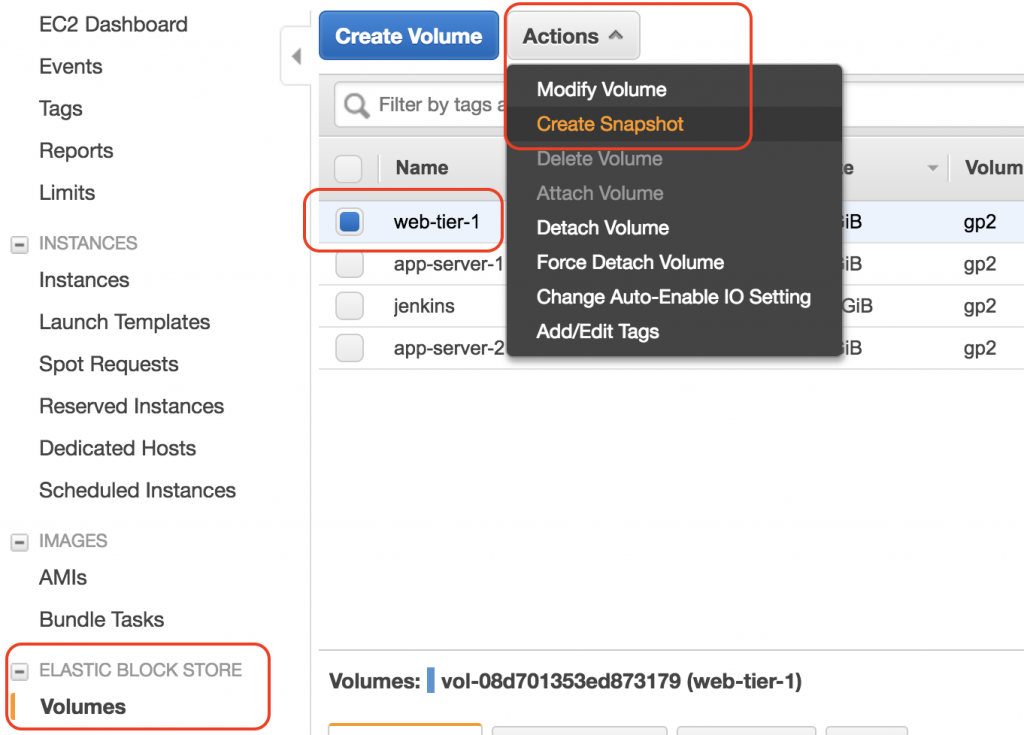This screenshot has height=735, width=1024.
Task: Select Force Detach Volume
Action: [x=629, y=262]
